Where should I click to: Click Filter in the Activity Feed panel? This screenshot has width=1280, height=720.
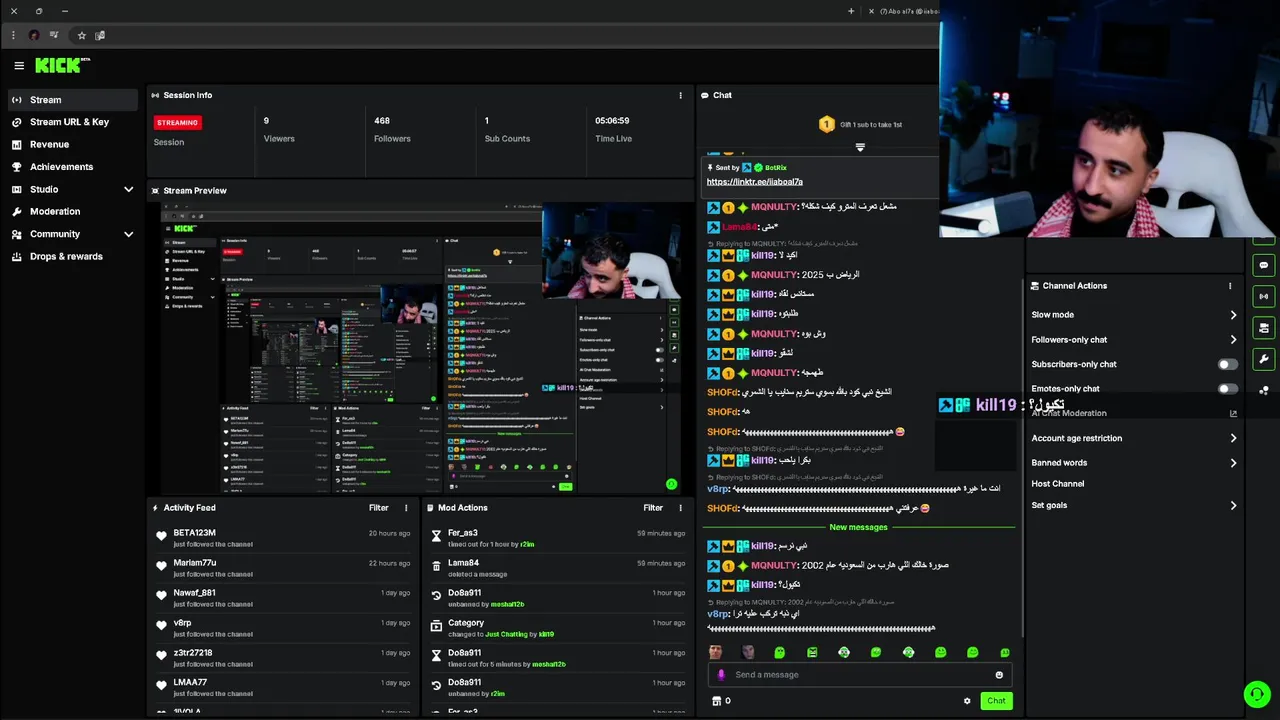coord(379,508)
